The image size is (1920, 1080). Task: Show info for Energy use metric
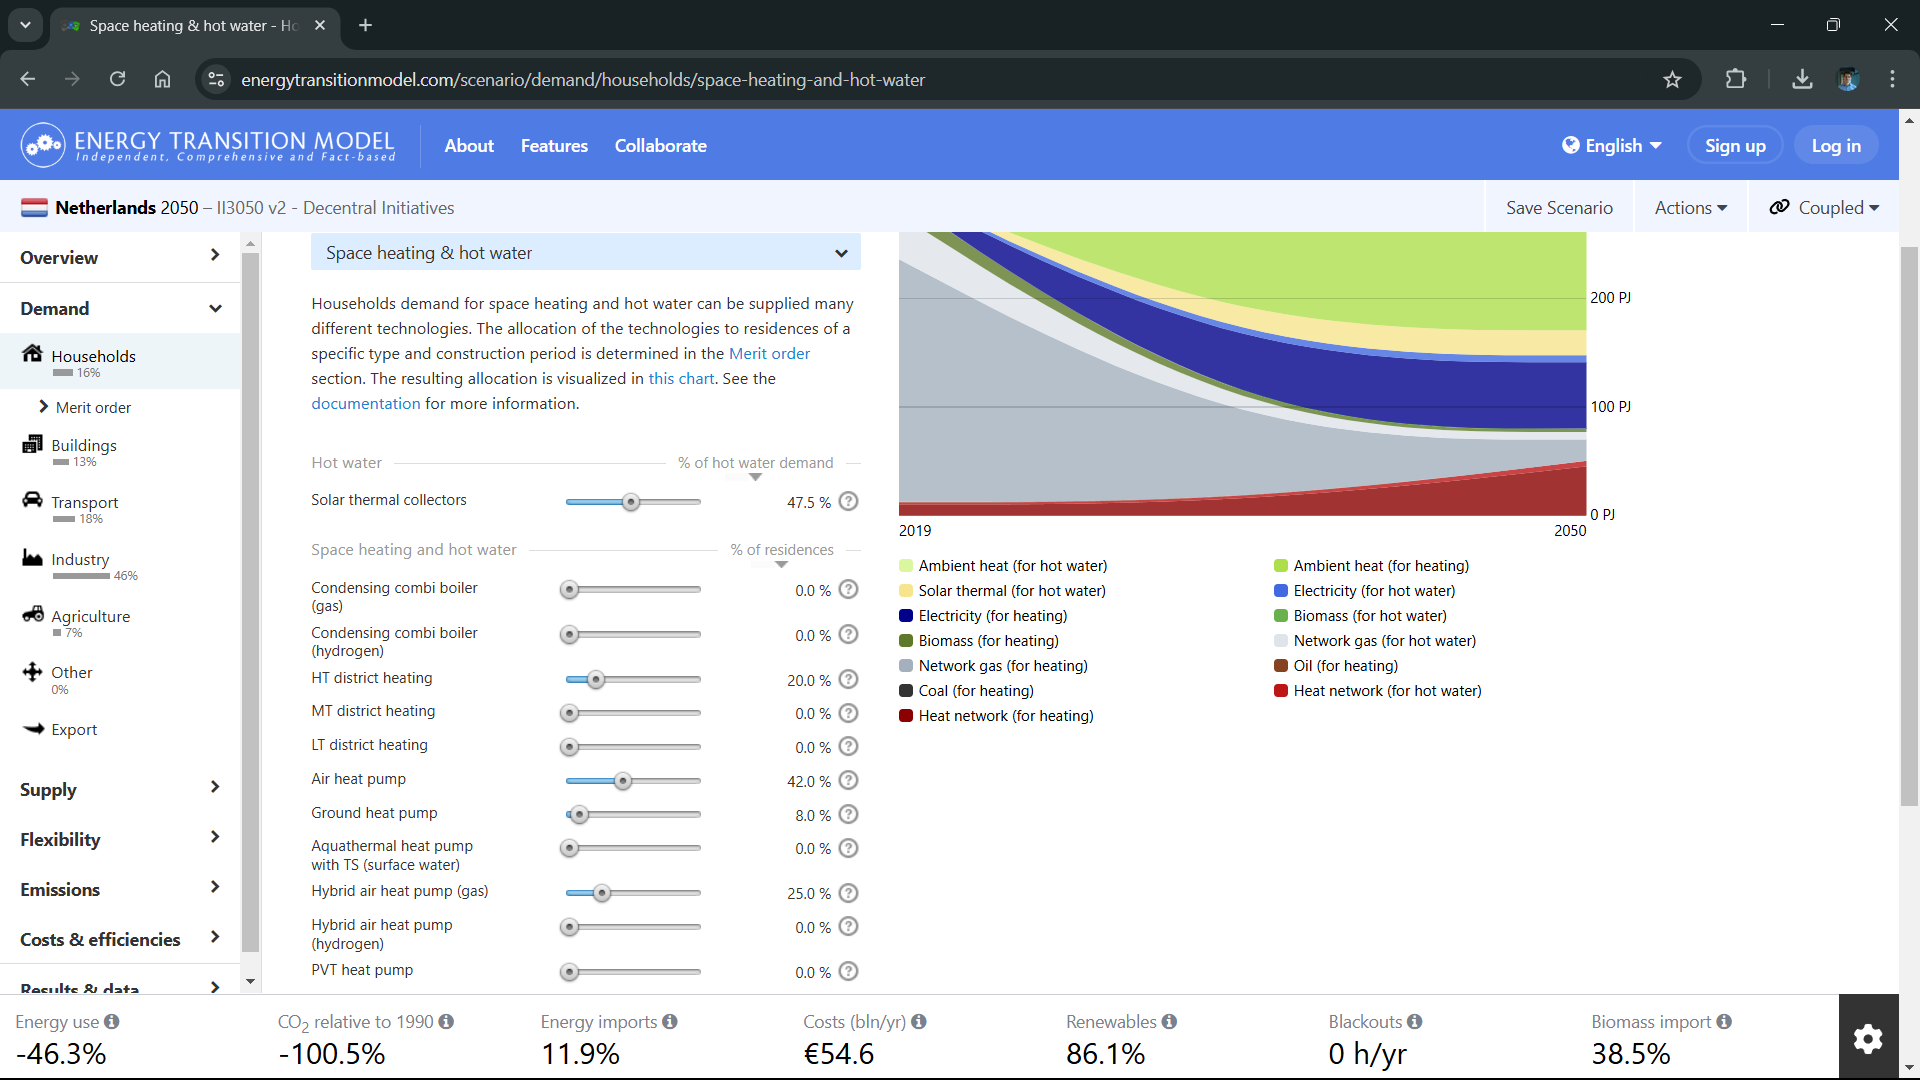[112, 1022]
